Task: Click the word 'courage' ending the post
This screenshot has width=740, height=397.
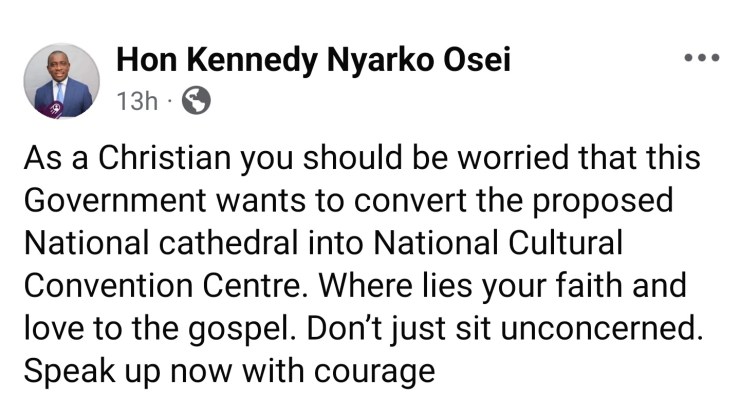Action: tap(375, 372)
